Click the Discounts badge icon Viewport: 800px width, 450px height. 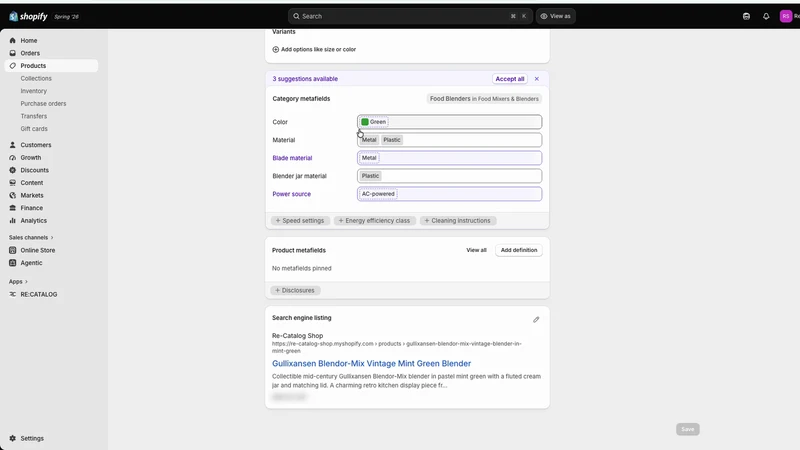coord(13,170)
